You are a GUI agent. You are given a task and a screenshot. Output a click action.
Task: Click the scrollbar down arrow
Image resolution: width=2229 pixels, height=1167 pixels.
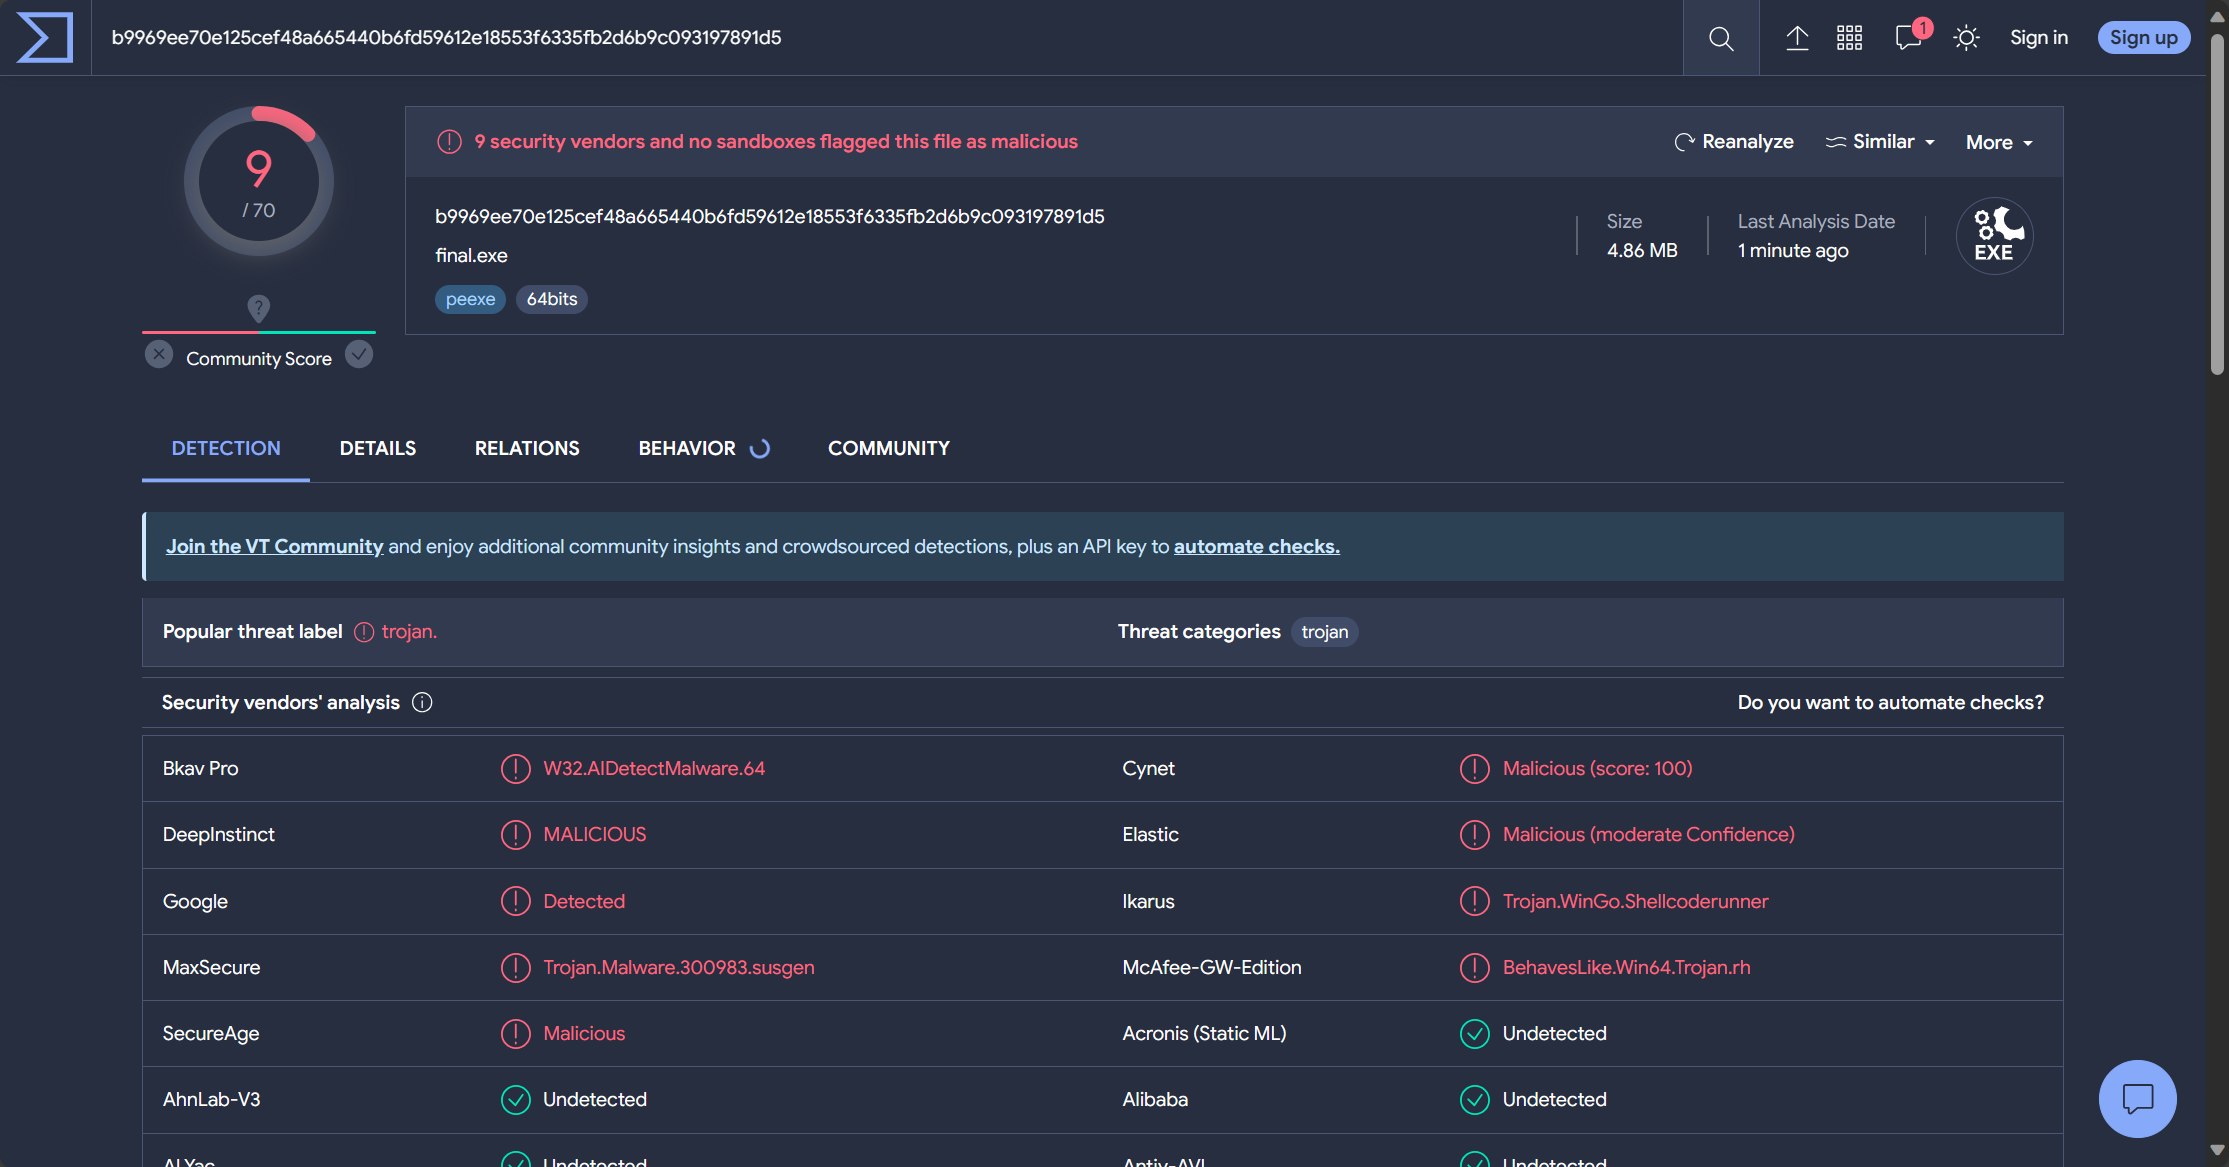click(2217, 1151)
